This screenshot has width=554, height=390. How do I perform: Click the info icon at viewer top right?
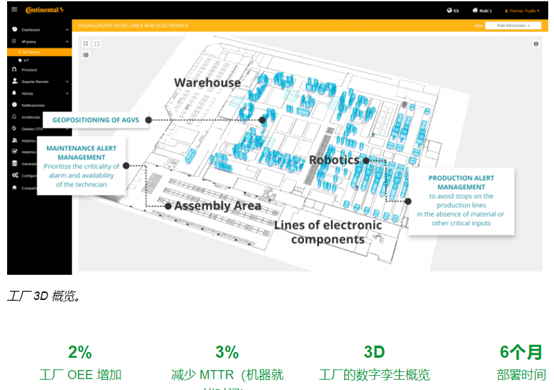pyautogui.click(x=536, y=44)
